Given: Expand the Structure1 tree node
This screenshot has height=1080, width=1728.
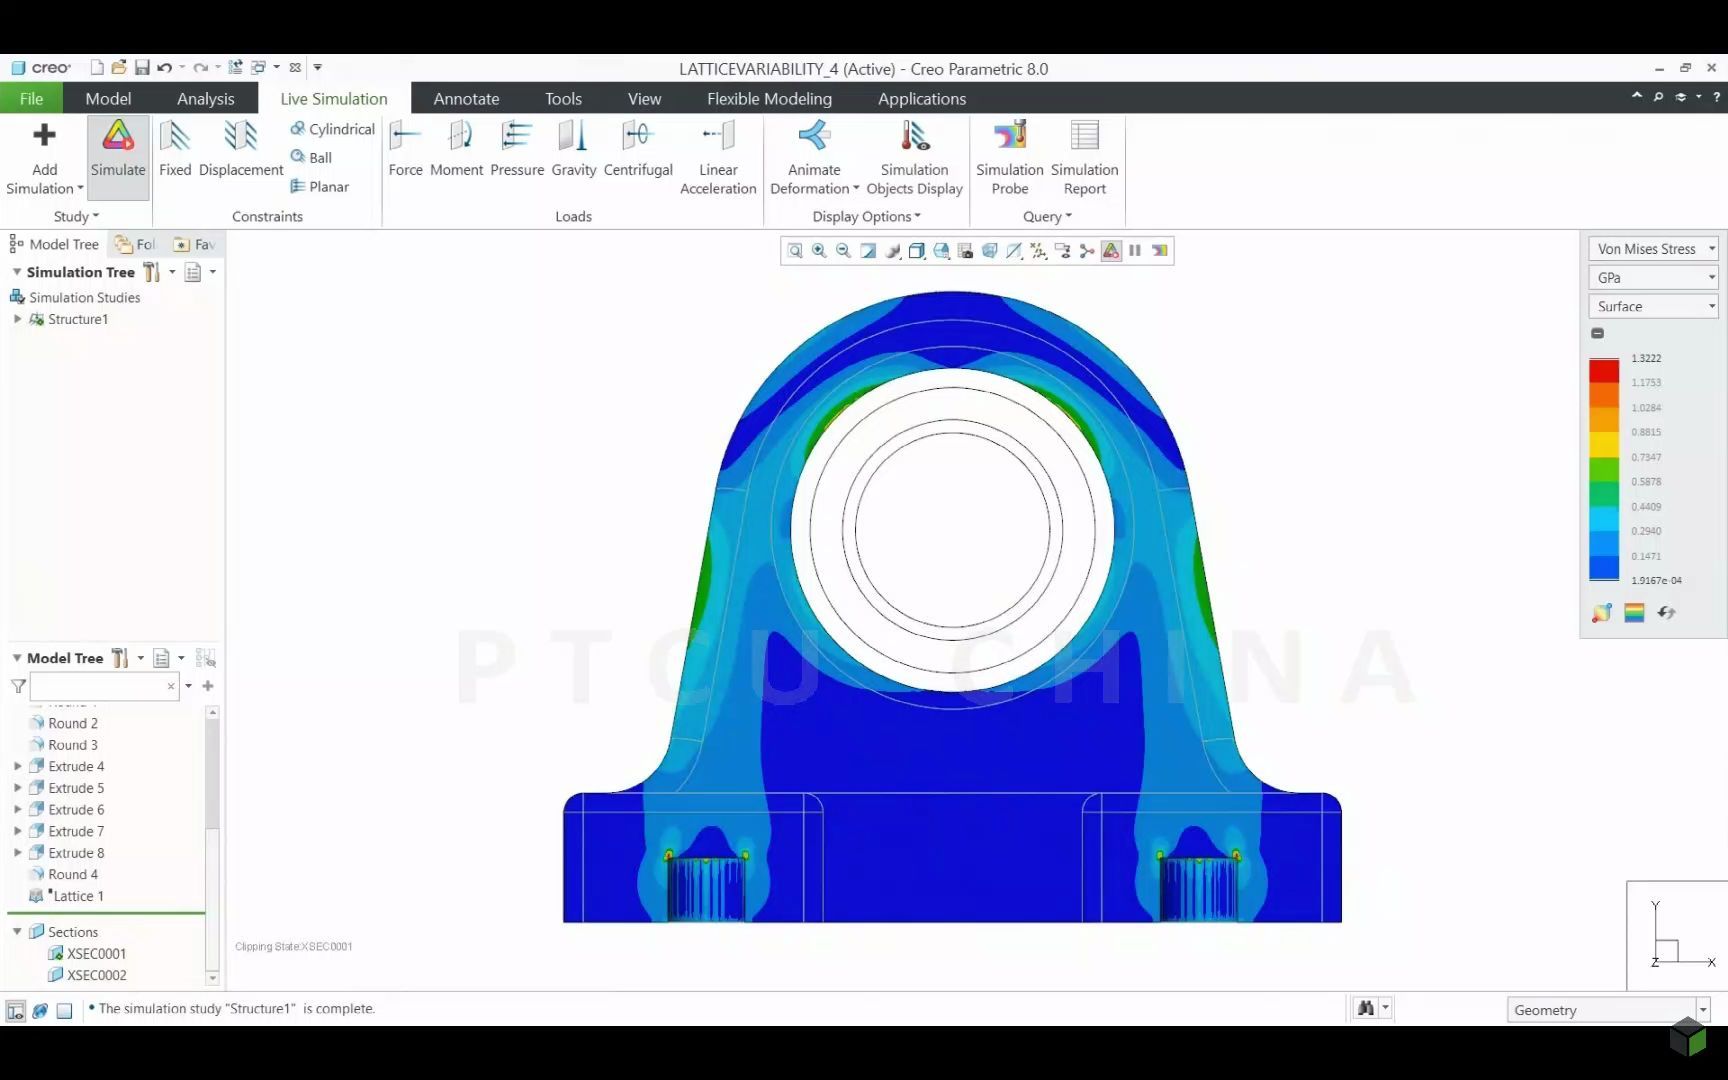Looking at the screenshot, I should [x=17, y=319].
